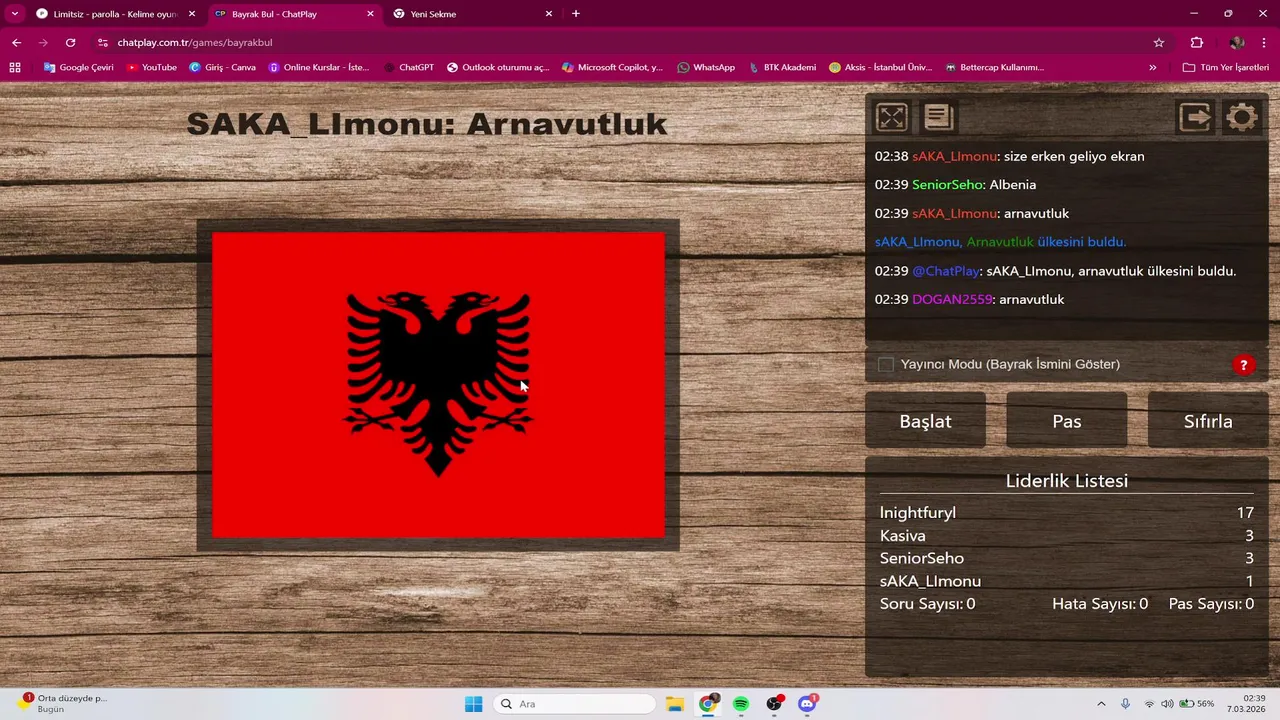
Task: Close the Yeni Sekme tab
Action: tap(549, 14)
